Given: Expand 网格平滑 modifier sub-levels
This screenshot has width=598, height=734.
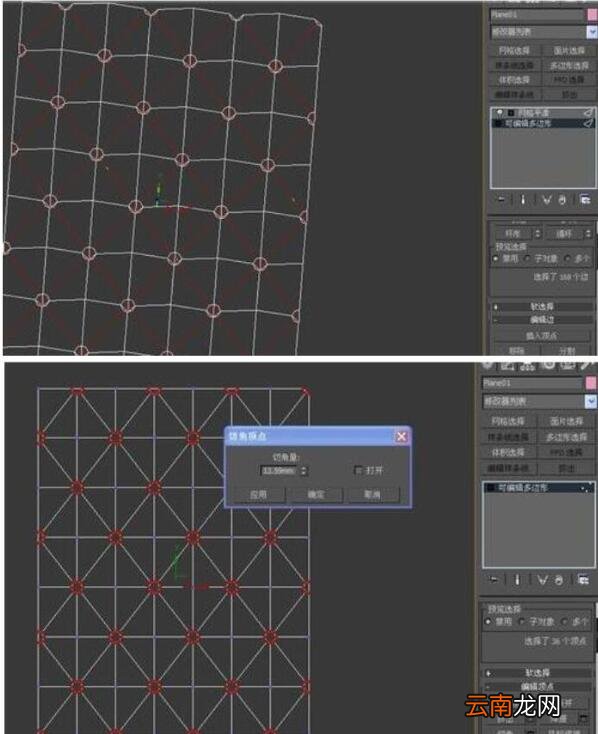Looking at the screenshot, I should pos(511,113).
